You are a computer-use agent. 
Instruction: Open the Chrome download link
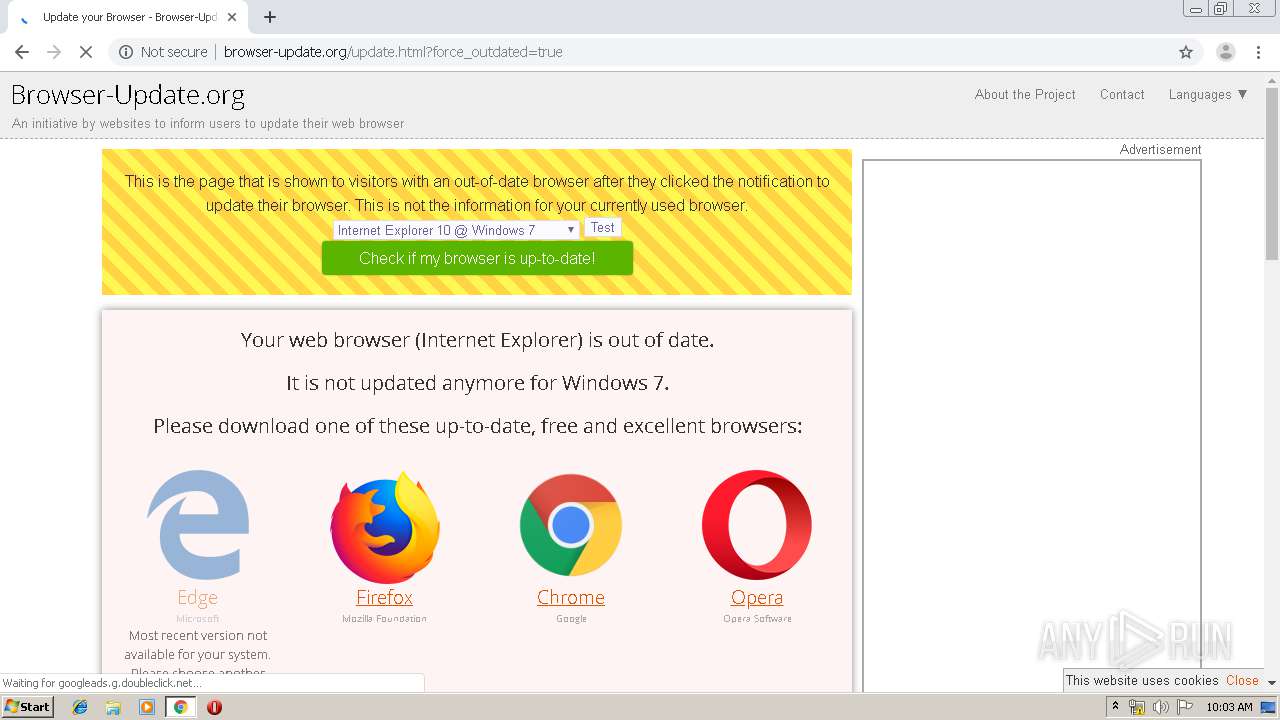(x=571, y=597)
